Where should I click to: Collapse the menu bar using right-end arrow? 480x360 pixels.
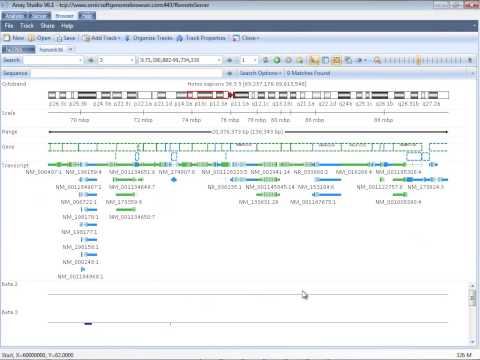click(x=474, y=26)
